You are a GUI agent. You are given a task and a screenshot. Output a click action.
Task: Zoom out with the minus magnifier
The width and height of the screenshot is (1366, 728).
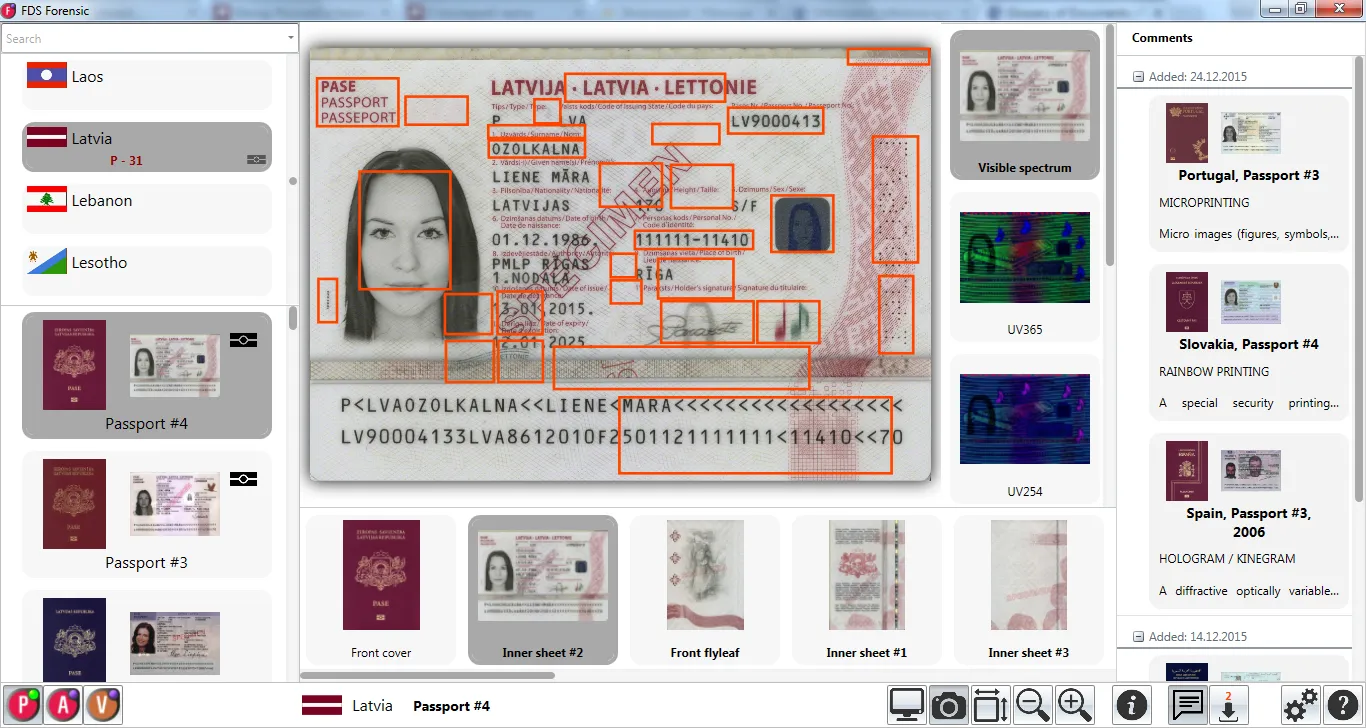tap(1032, 706)
